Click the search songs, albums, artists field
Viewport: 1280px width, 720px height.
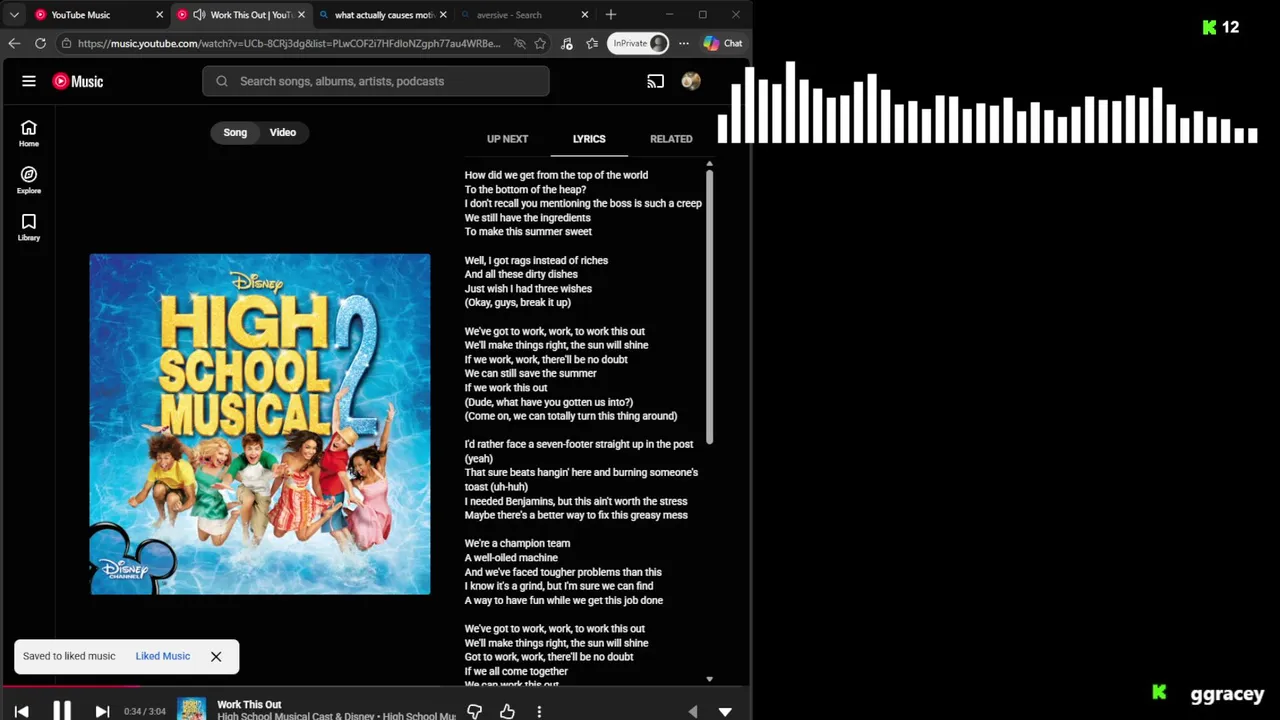click(x=376, y=81)
